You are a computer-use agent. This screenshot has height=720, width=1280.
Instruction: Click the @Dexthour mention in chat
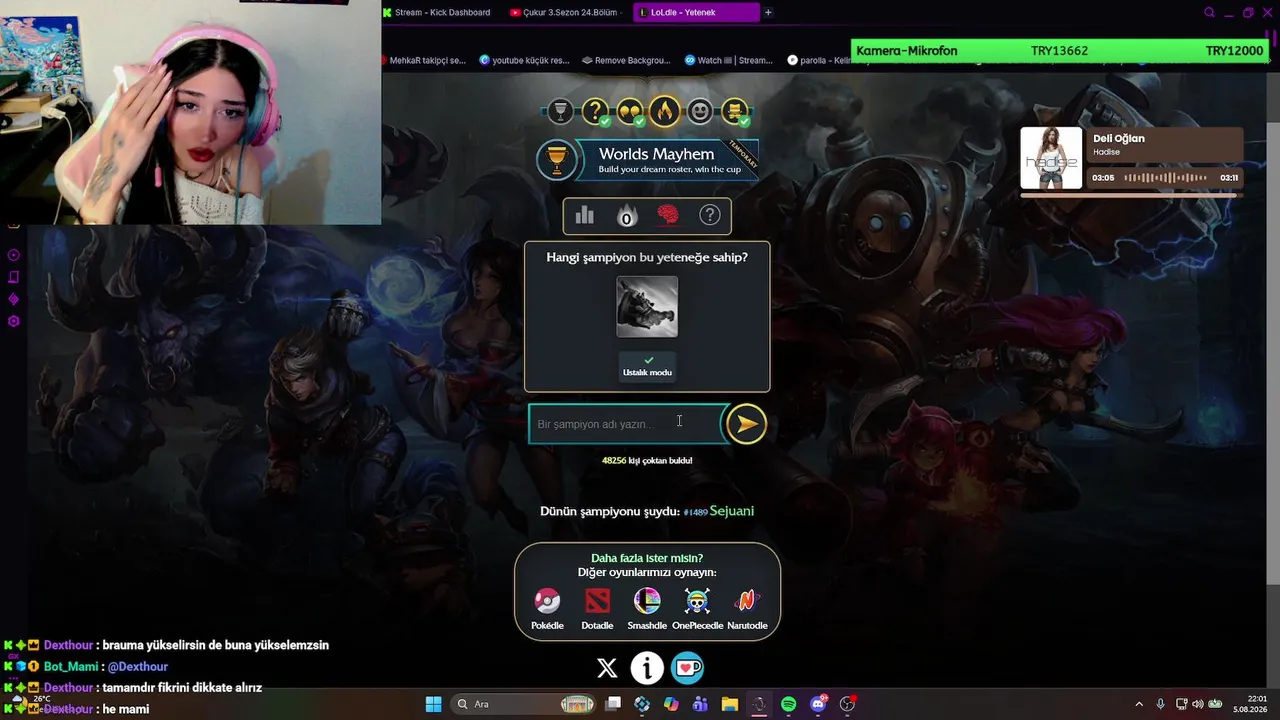(138, 667)
